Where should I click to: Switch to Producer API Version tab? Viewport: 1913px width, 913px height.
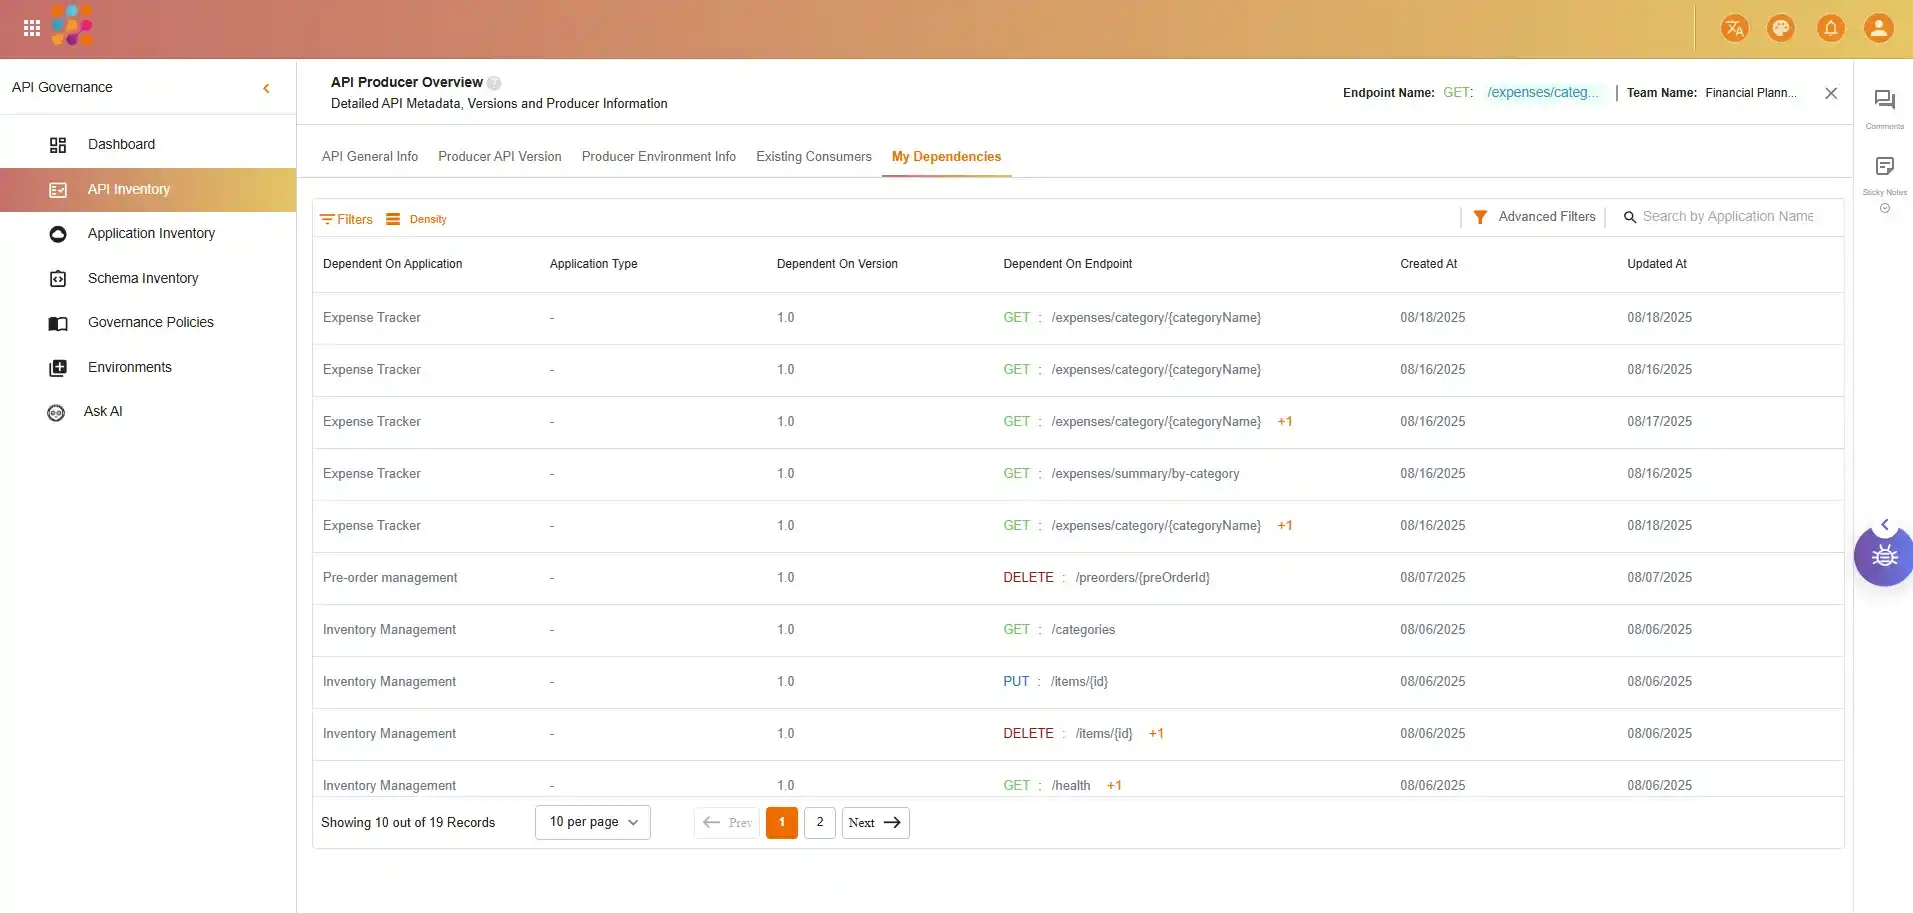pos(499,157)
